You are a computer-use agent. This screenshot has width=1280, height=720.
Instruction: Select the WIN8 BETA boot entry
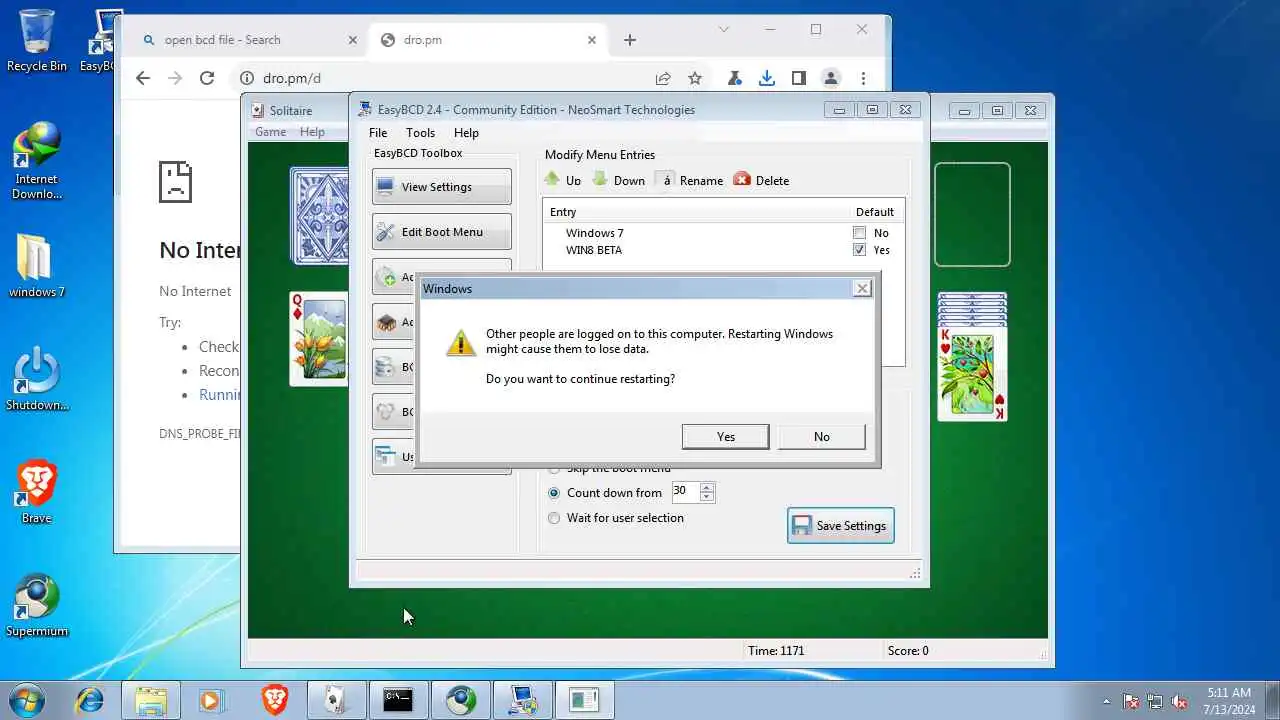[x=594, y=250]
